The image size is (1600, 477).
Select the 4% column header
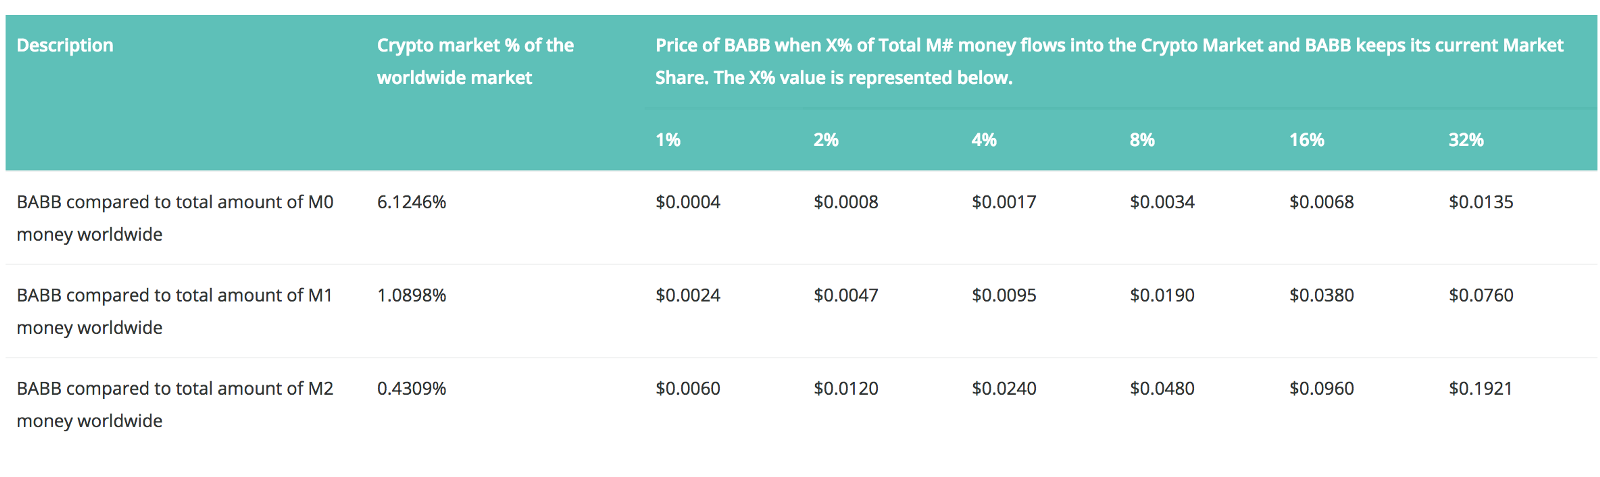984,140
